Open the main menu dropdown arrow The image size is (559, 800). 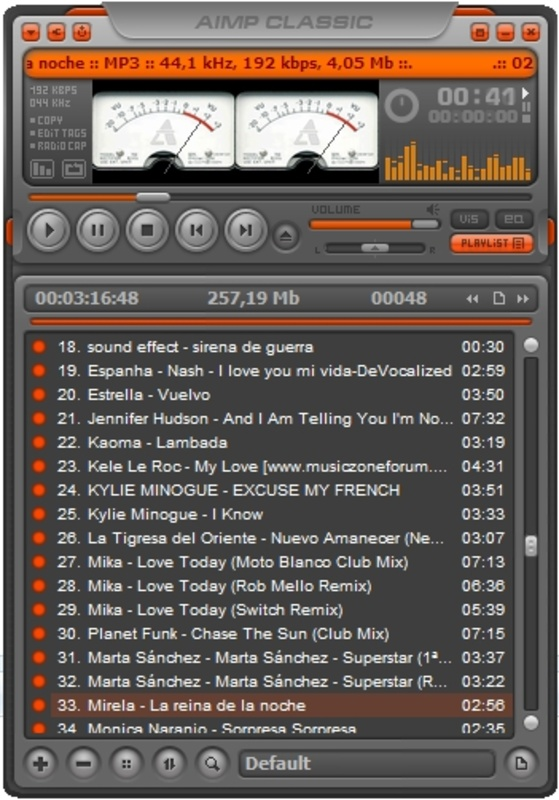point(31,33)
